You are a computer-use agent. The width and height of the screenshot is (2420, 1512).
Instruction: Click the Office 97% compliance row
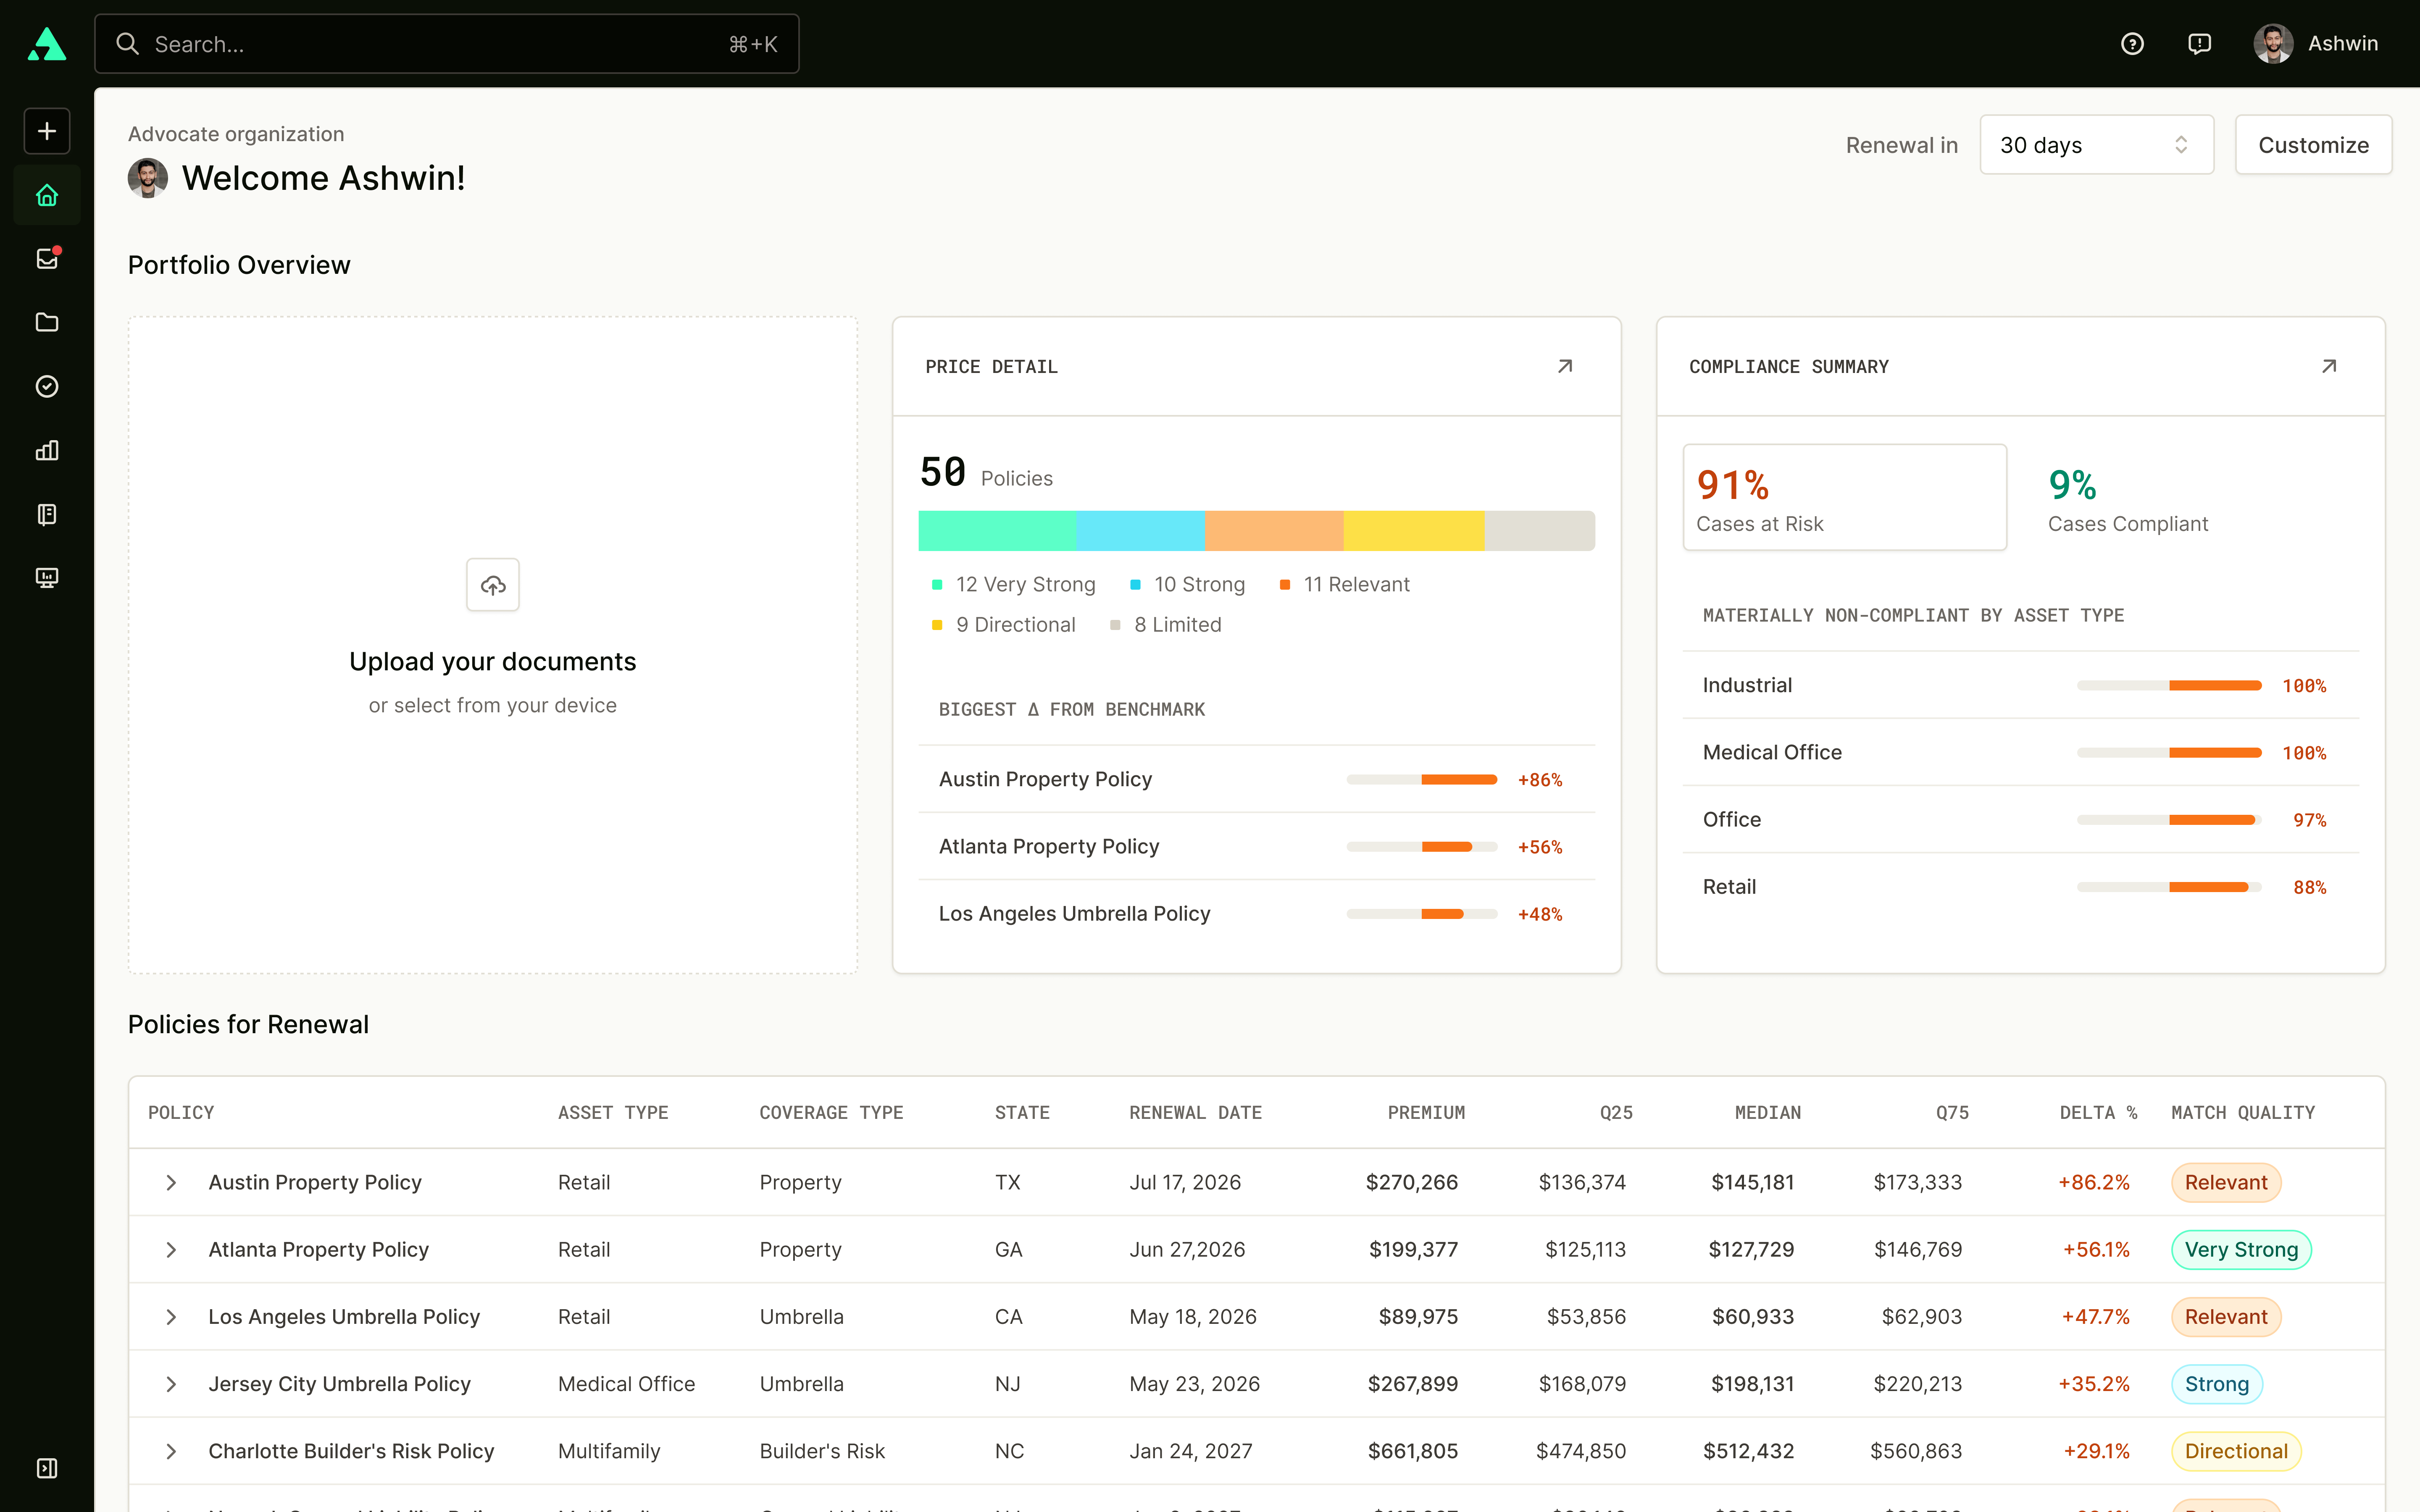pyautogui.click(x=2021, y=819)
